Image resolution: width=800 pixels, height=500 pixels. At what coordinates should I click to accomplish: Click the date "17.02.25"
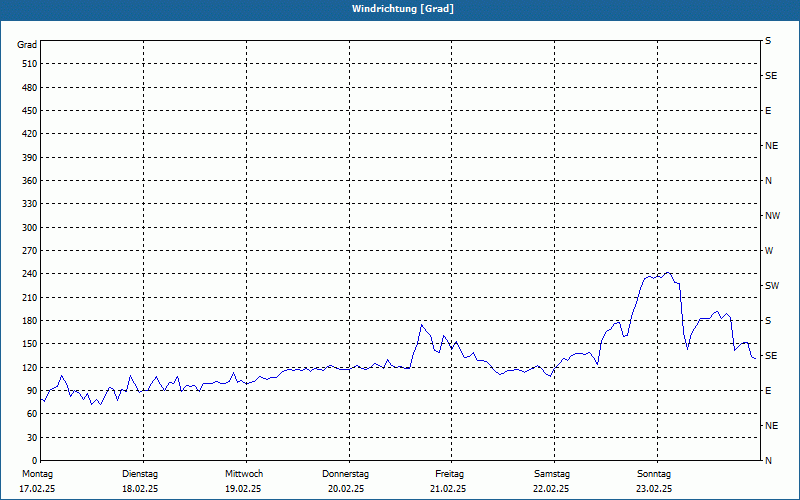tap(37, 489)
